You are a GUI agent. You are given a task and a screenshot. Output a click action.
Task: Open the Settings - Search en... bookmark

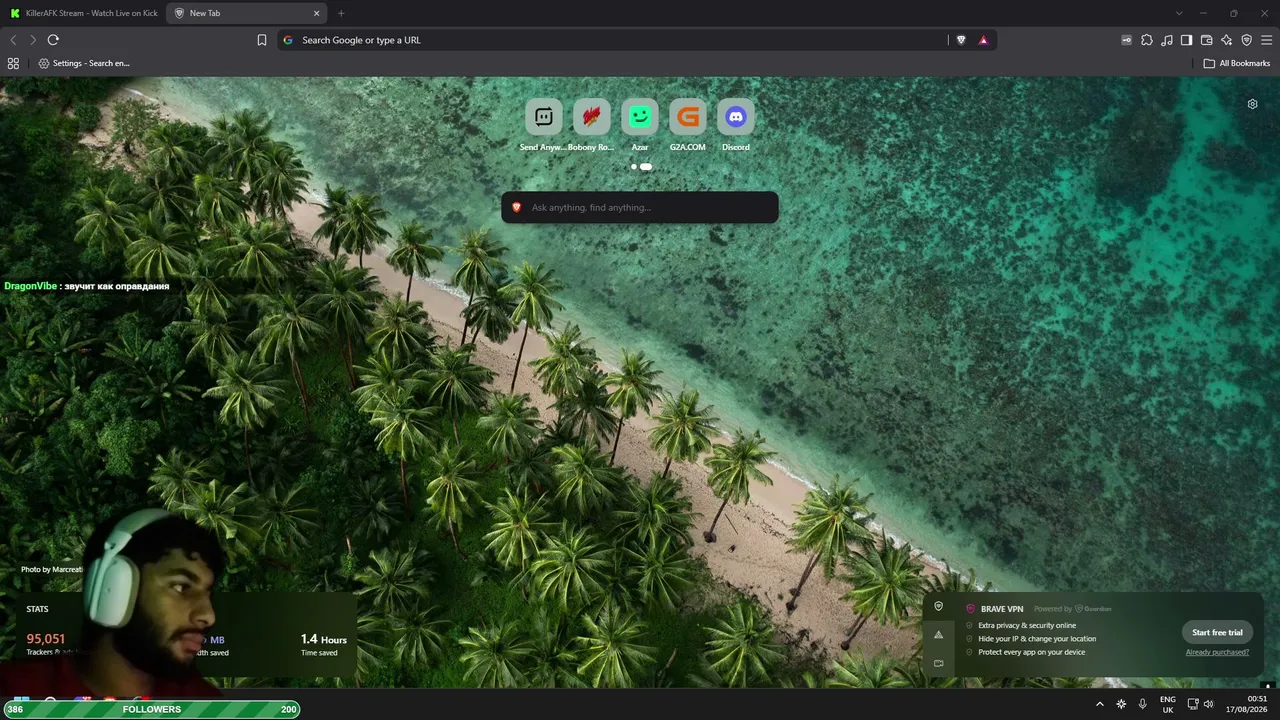point(84,63)
